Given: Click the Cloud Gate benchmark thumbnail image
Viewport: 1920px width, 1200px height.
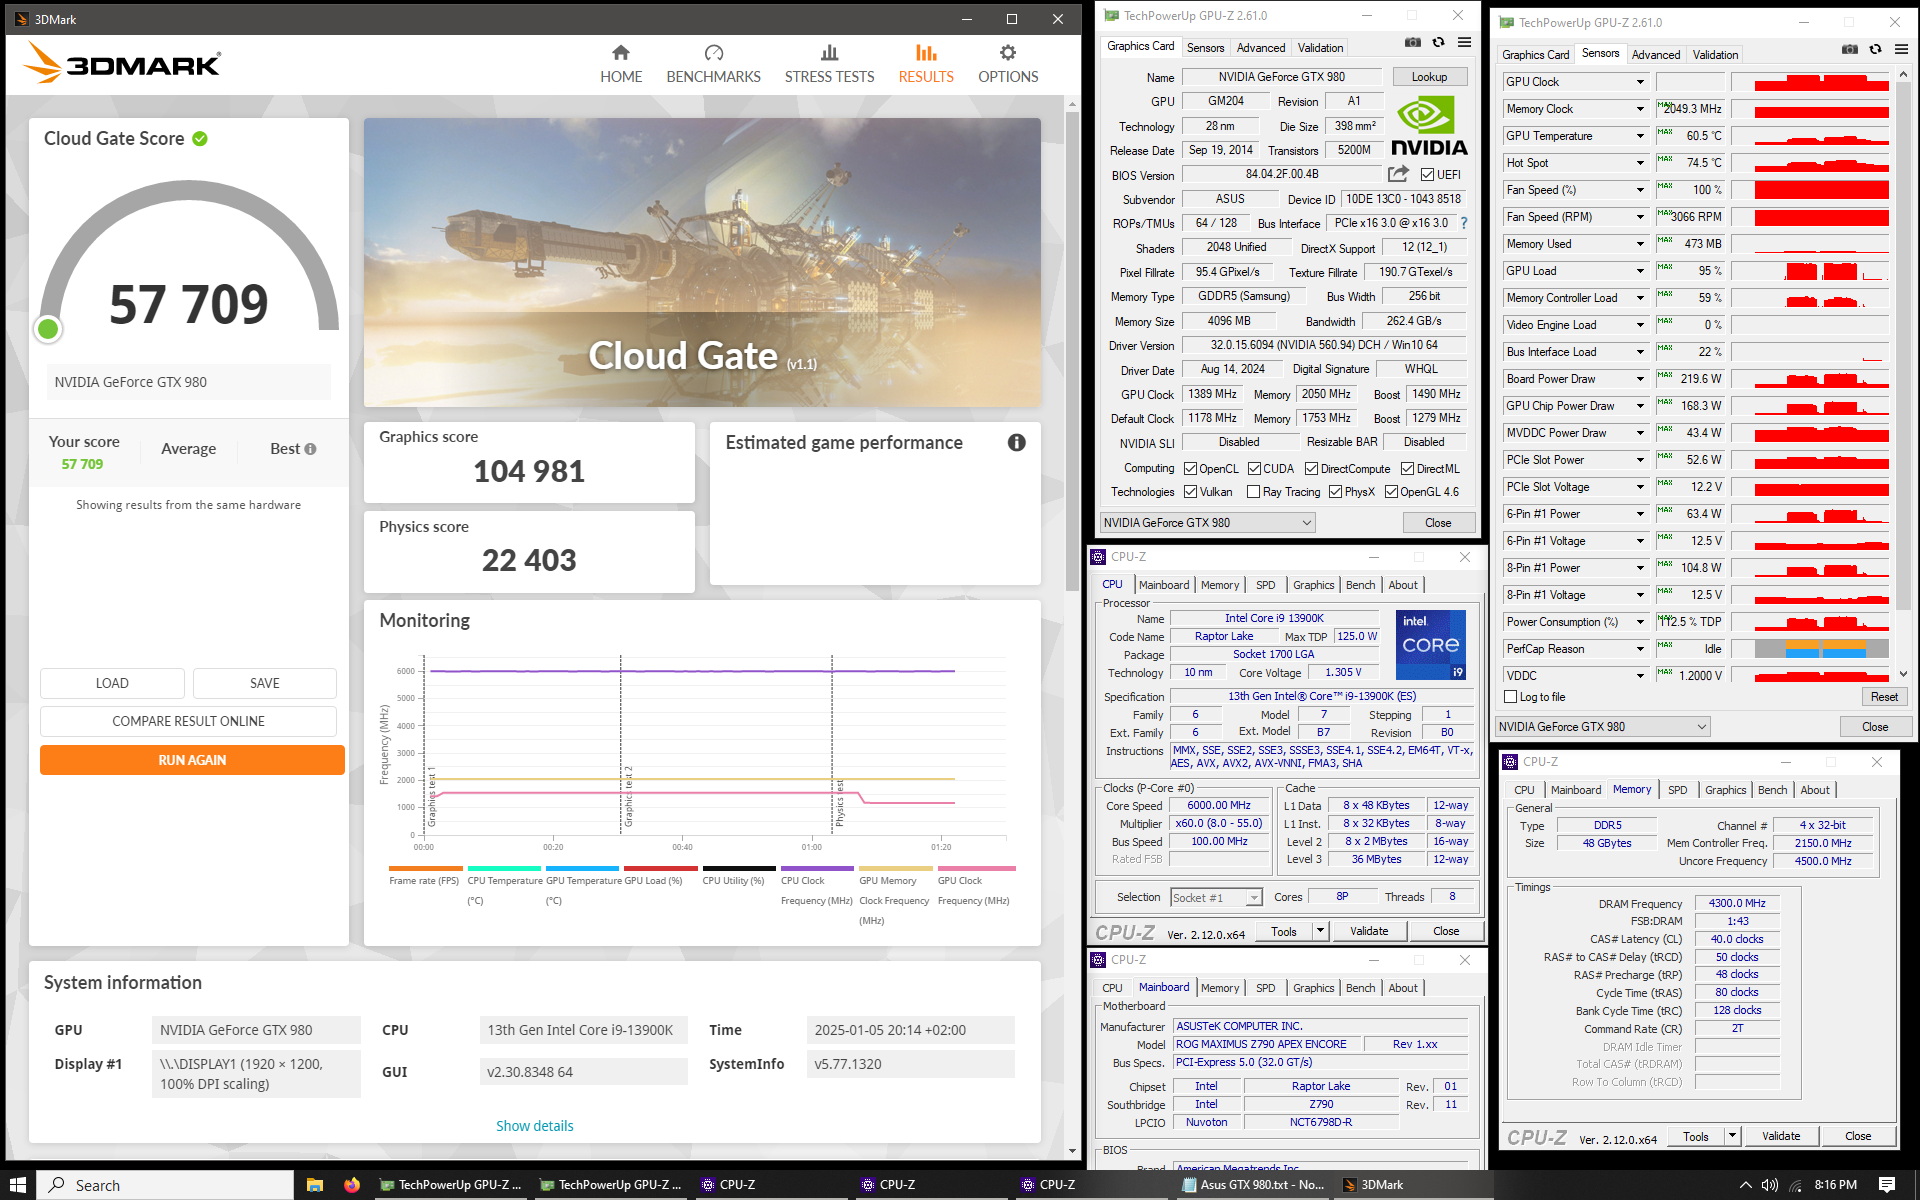Looking at the screenshot, I should pos(702,262).
